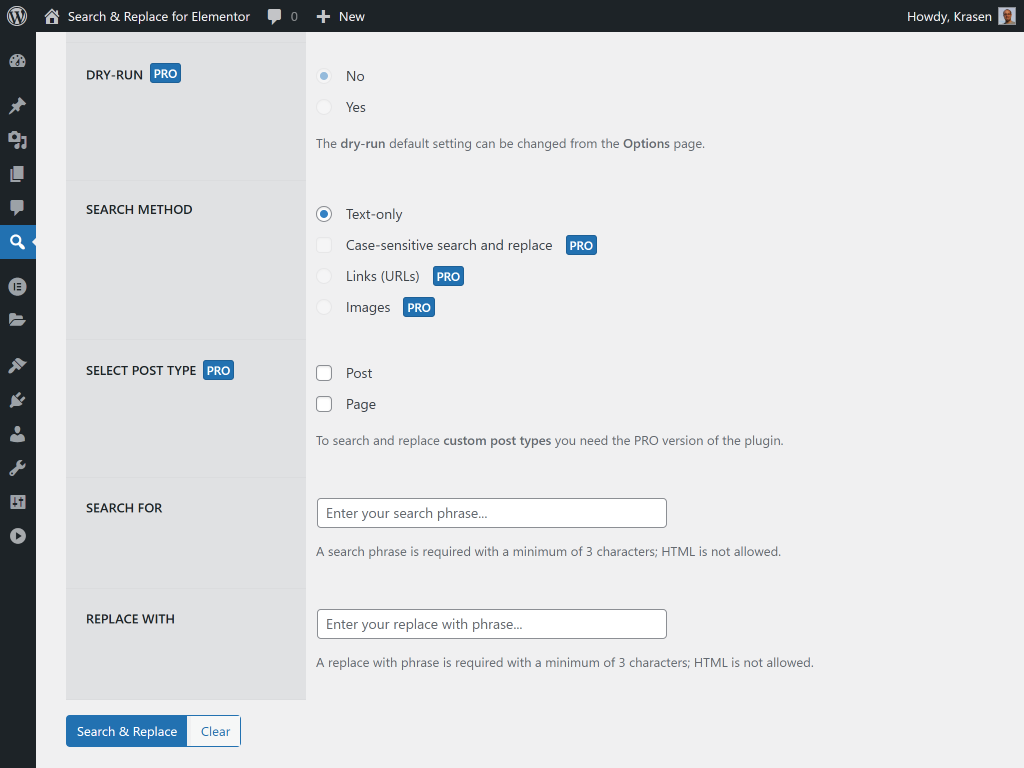
Task: Choose Links (URLs) search method
Action: pos(324,276)
